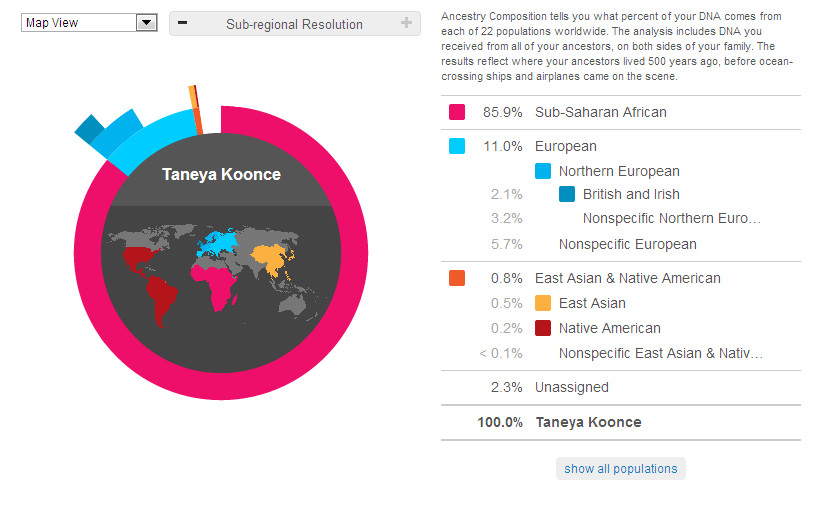This screenshot has width=833, height=505.
Task: Click the East Asian & Native American orange swatch
Action: pos(457,278)
